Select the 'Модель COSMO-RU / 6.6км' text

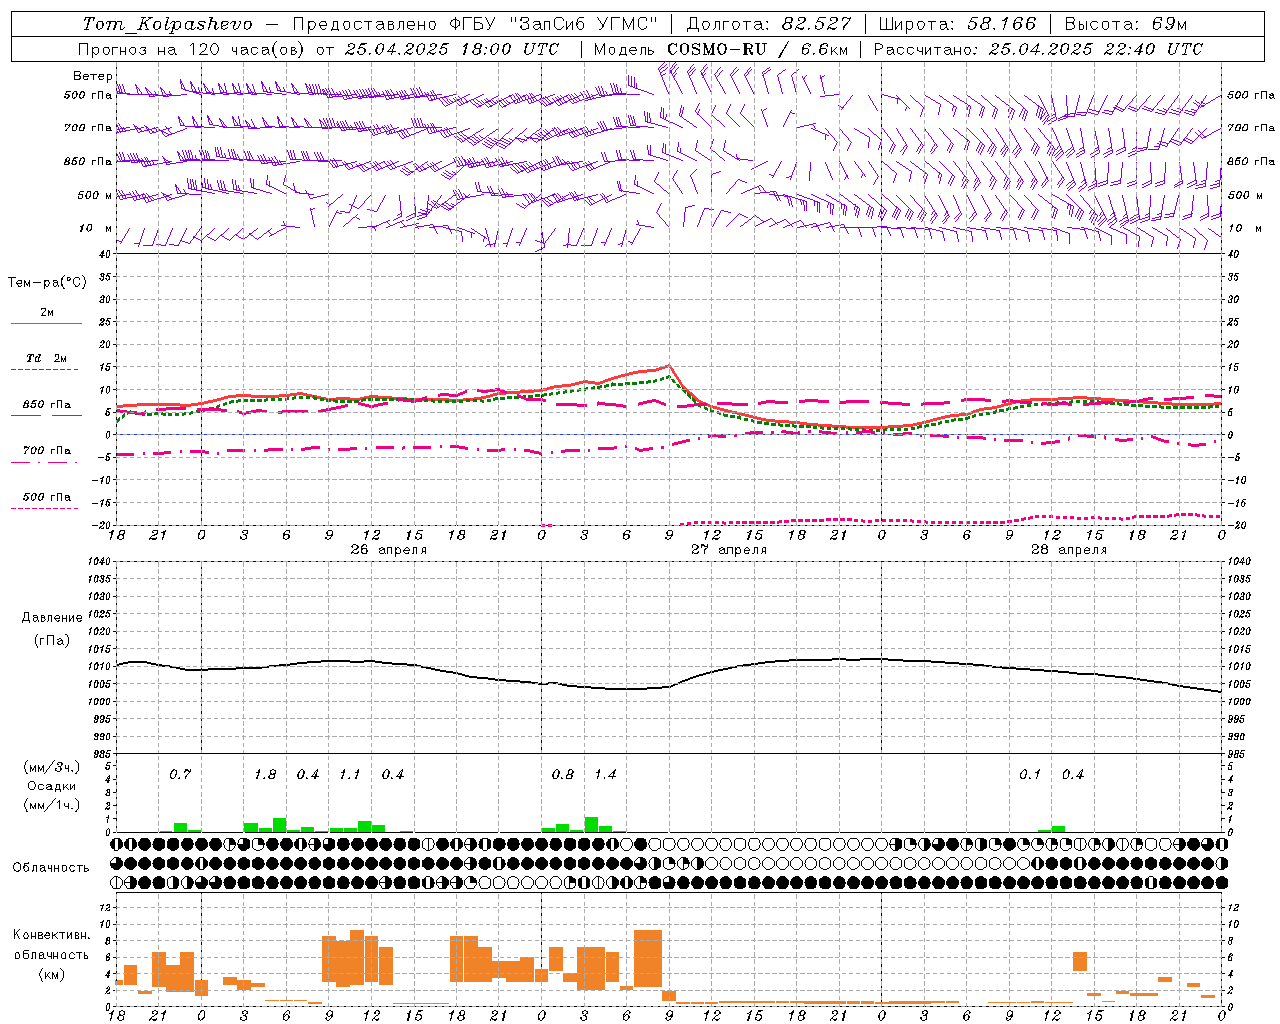click(720, 49)
